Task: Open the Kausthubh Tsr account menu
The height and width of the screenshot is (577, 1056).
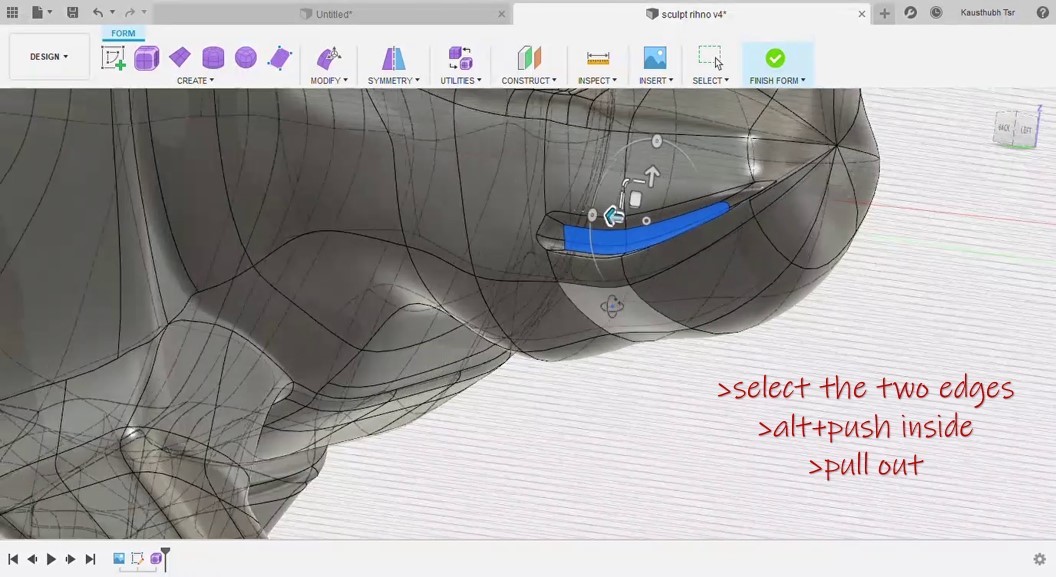Action: pyautogui.click(x=987, y=13)
